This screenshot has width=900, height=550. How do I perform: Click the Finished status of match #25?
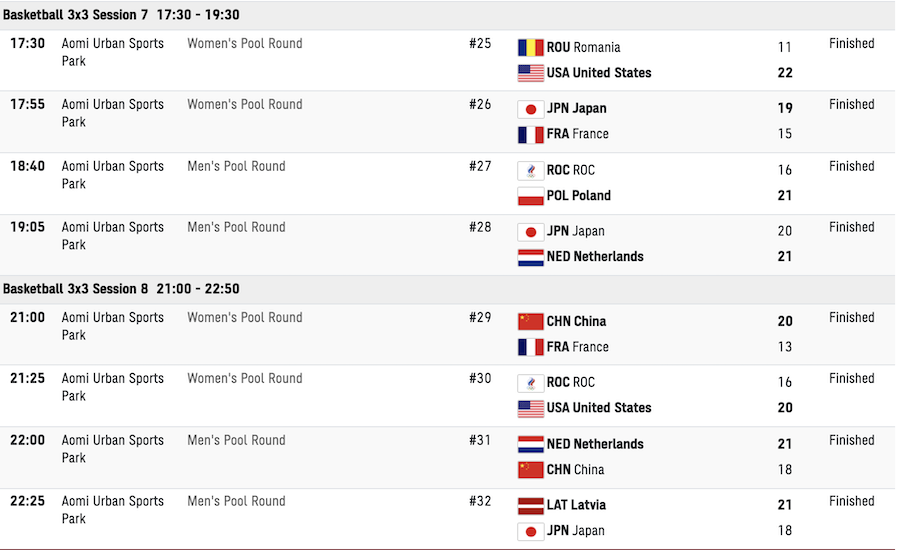[851, 44]
